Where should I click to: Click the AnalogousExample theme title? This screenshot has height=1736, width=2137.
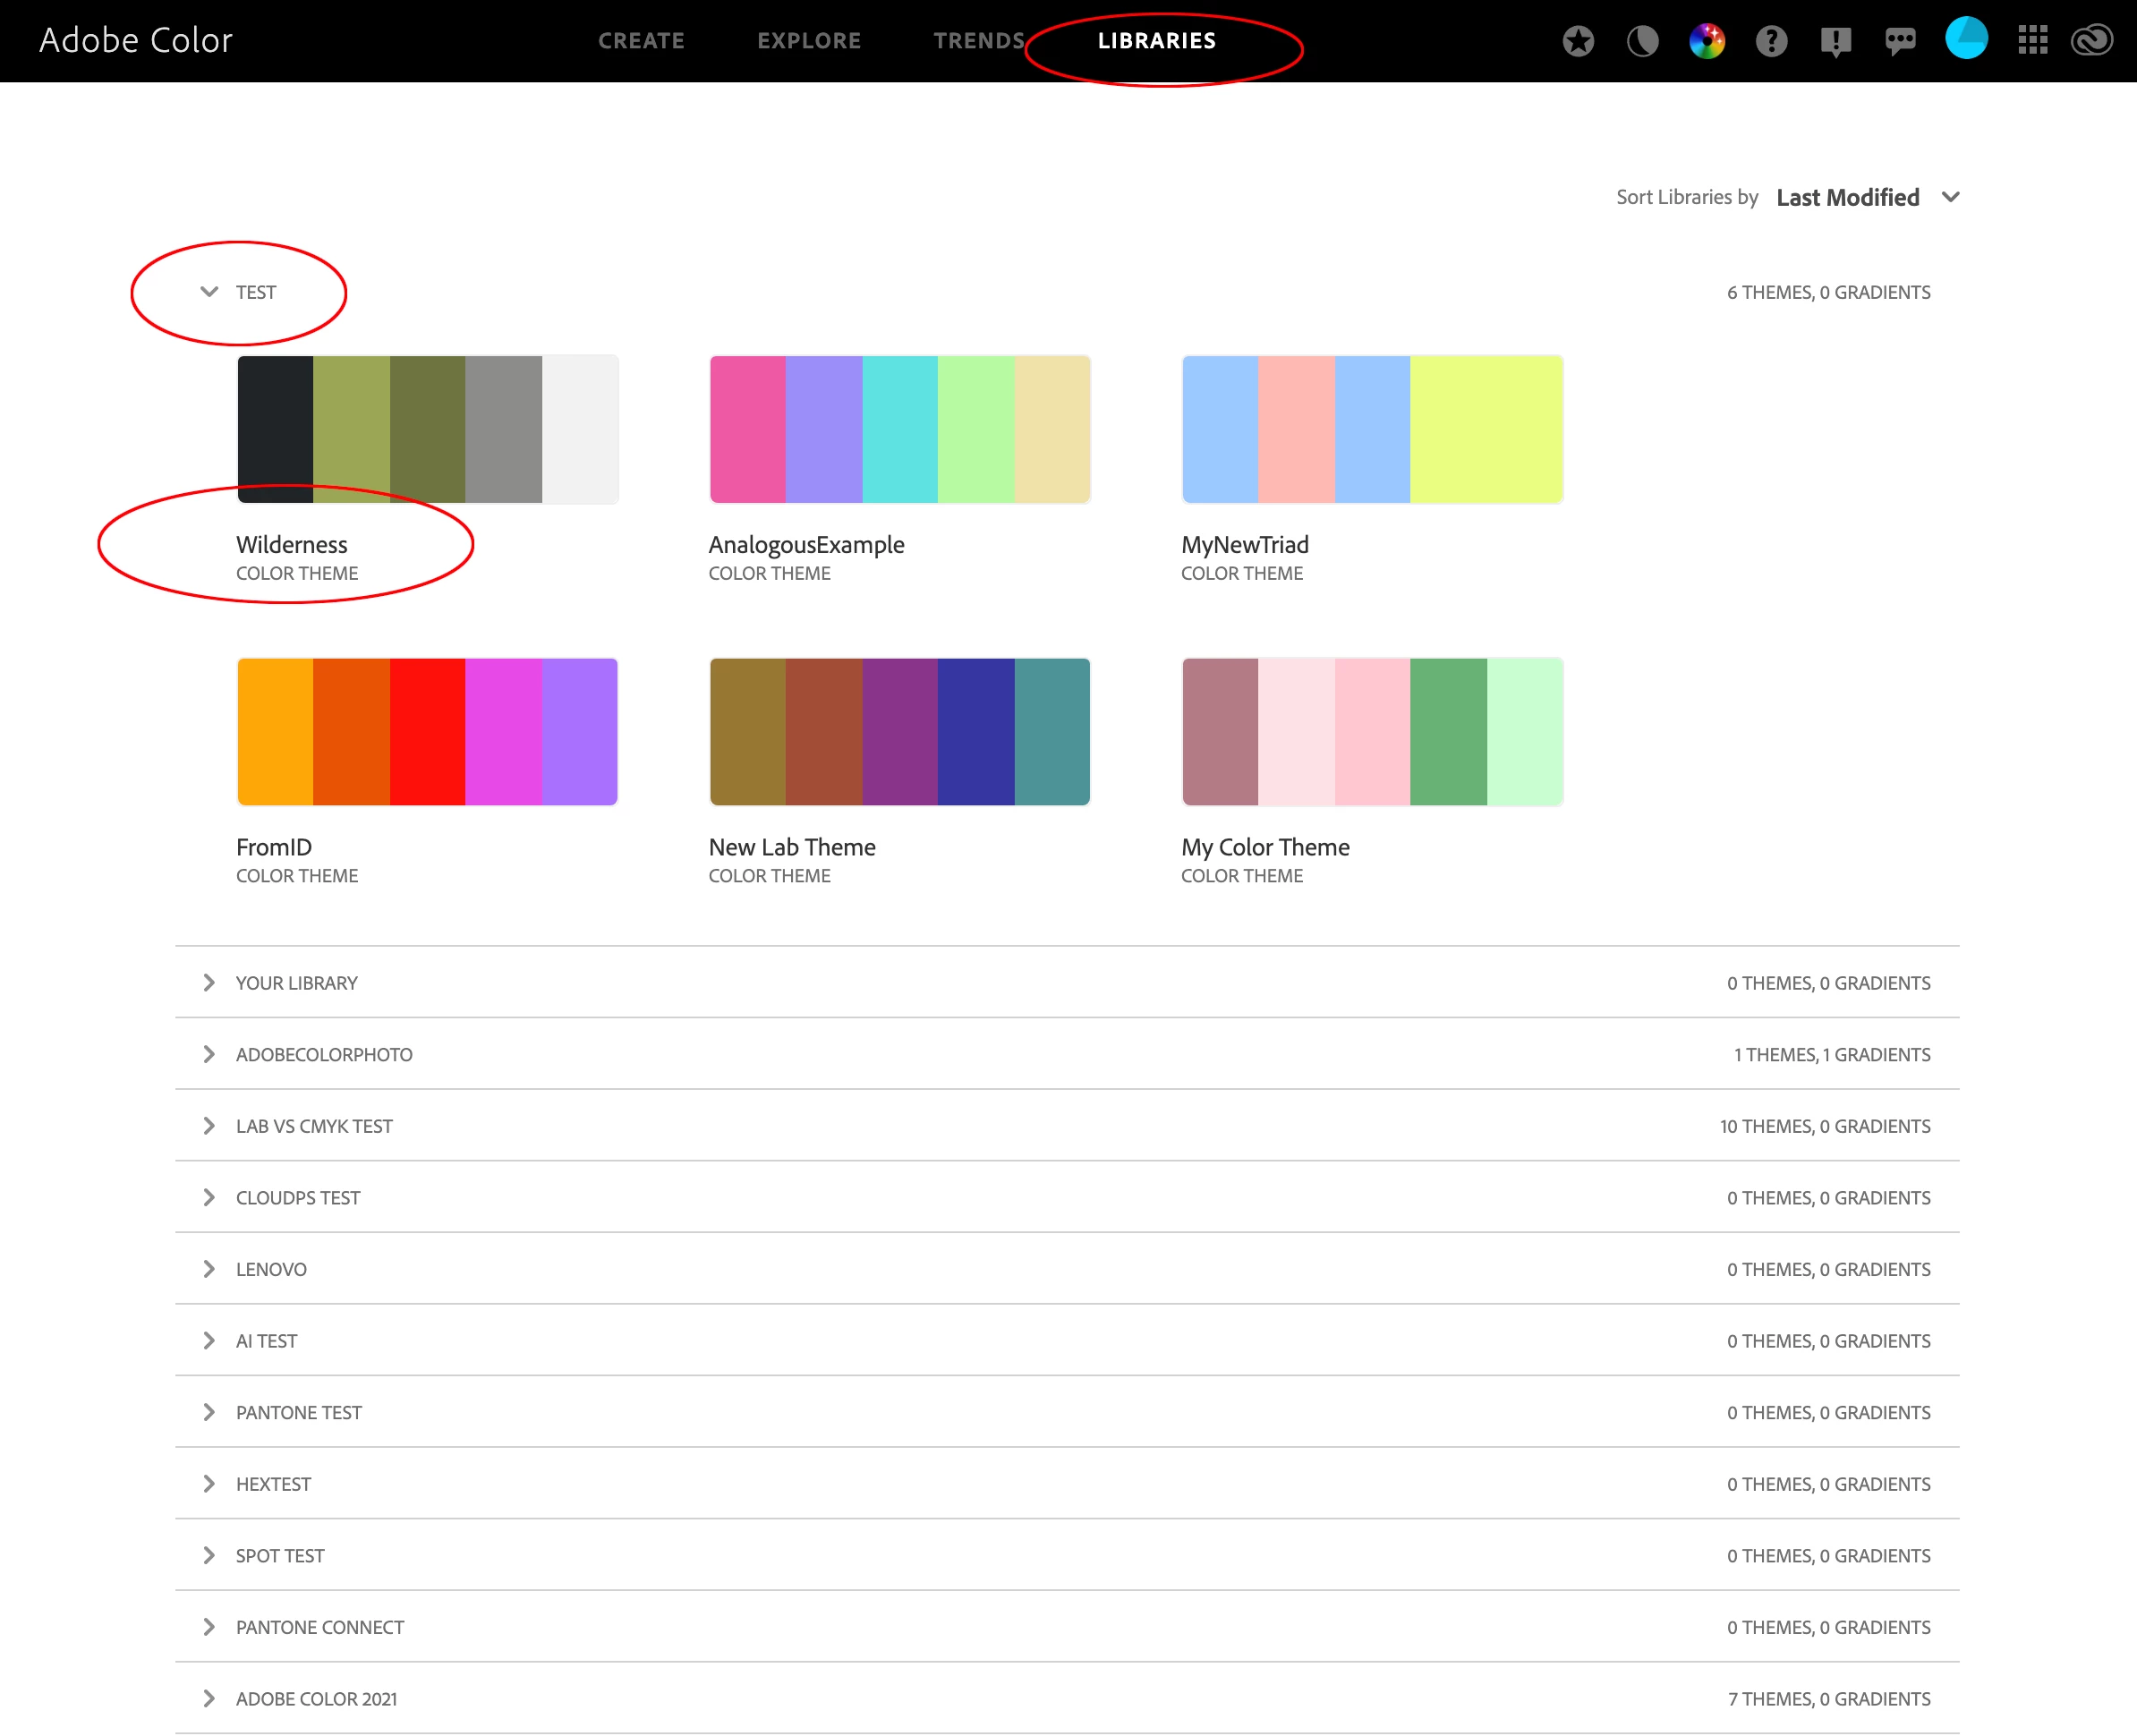pos(806,545)
